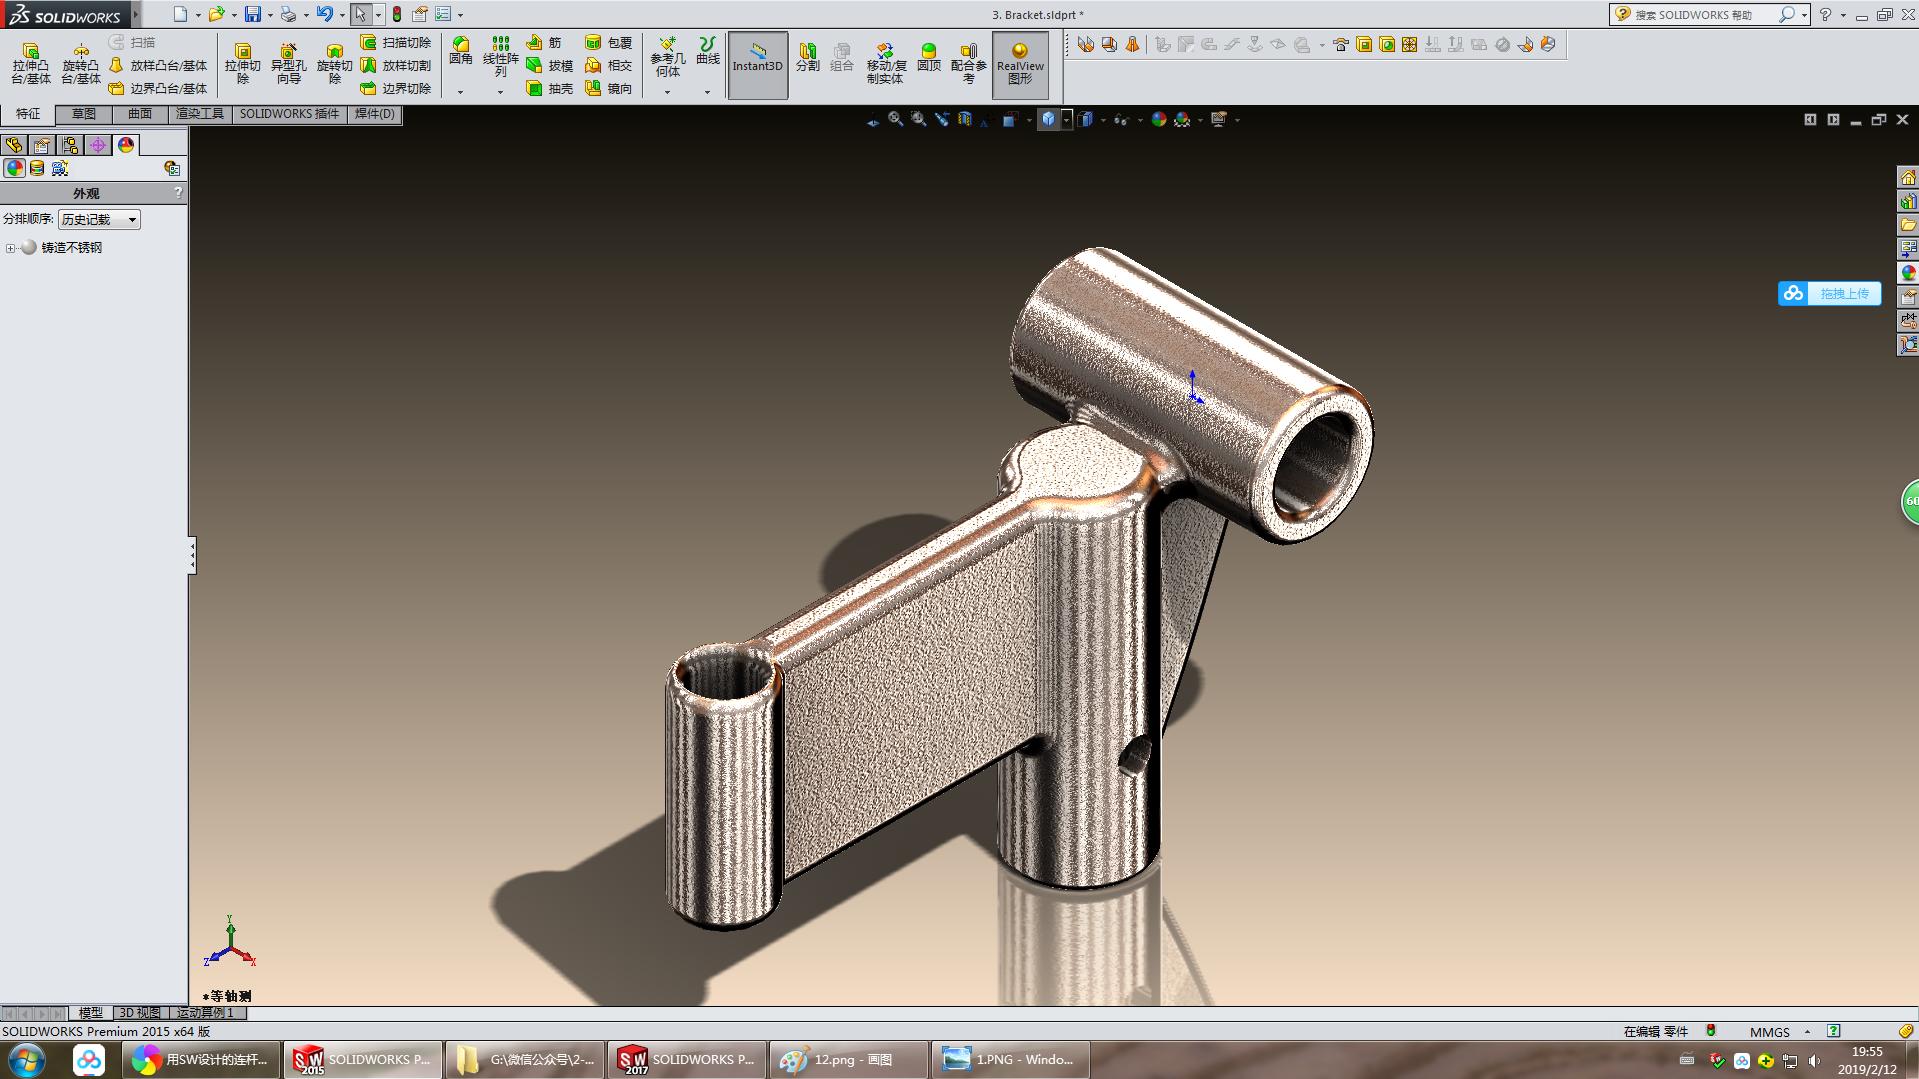Toggle the Section View tool
Viewport: 1919px width, 1079px height.
(x=964, y=118)
